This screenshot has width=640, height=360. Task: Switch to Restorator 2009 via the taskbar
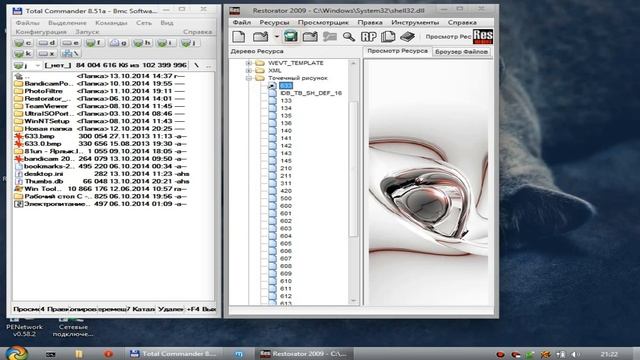304,354
